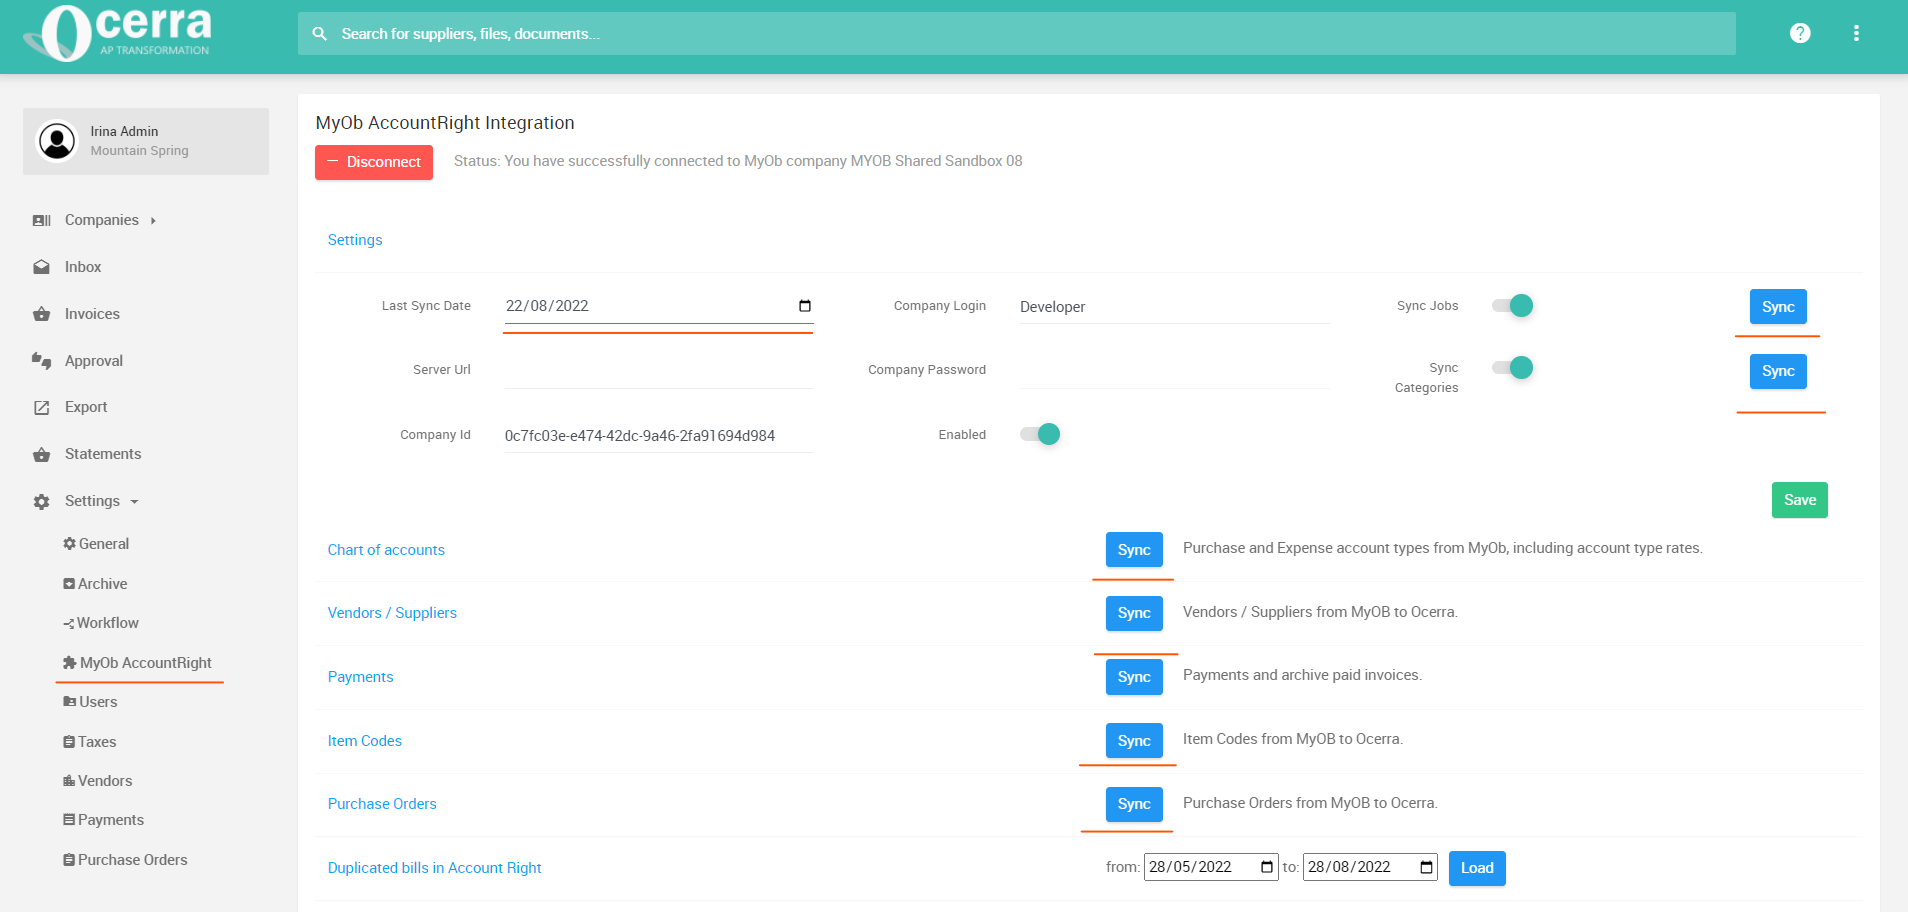Viewport: 1908px width, 912px height.
Task: Click the from date field 28/05/2022
Action: tap(1211, 867)
